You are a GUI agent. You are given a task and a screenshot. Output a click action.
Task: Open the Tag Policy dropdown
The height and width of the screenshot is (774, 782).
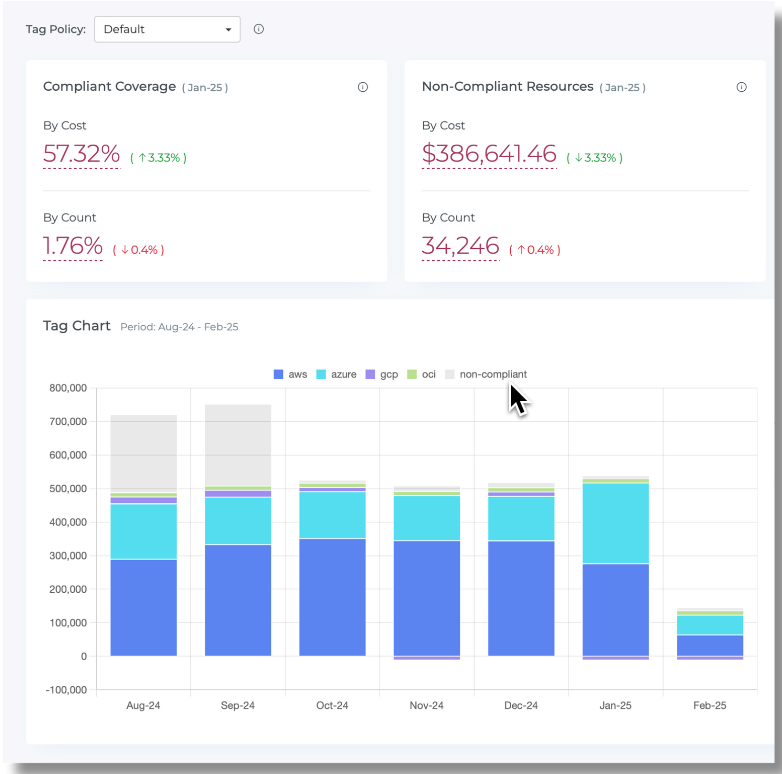(x=167, y=29)
